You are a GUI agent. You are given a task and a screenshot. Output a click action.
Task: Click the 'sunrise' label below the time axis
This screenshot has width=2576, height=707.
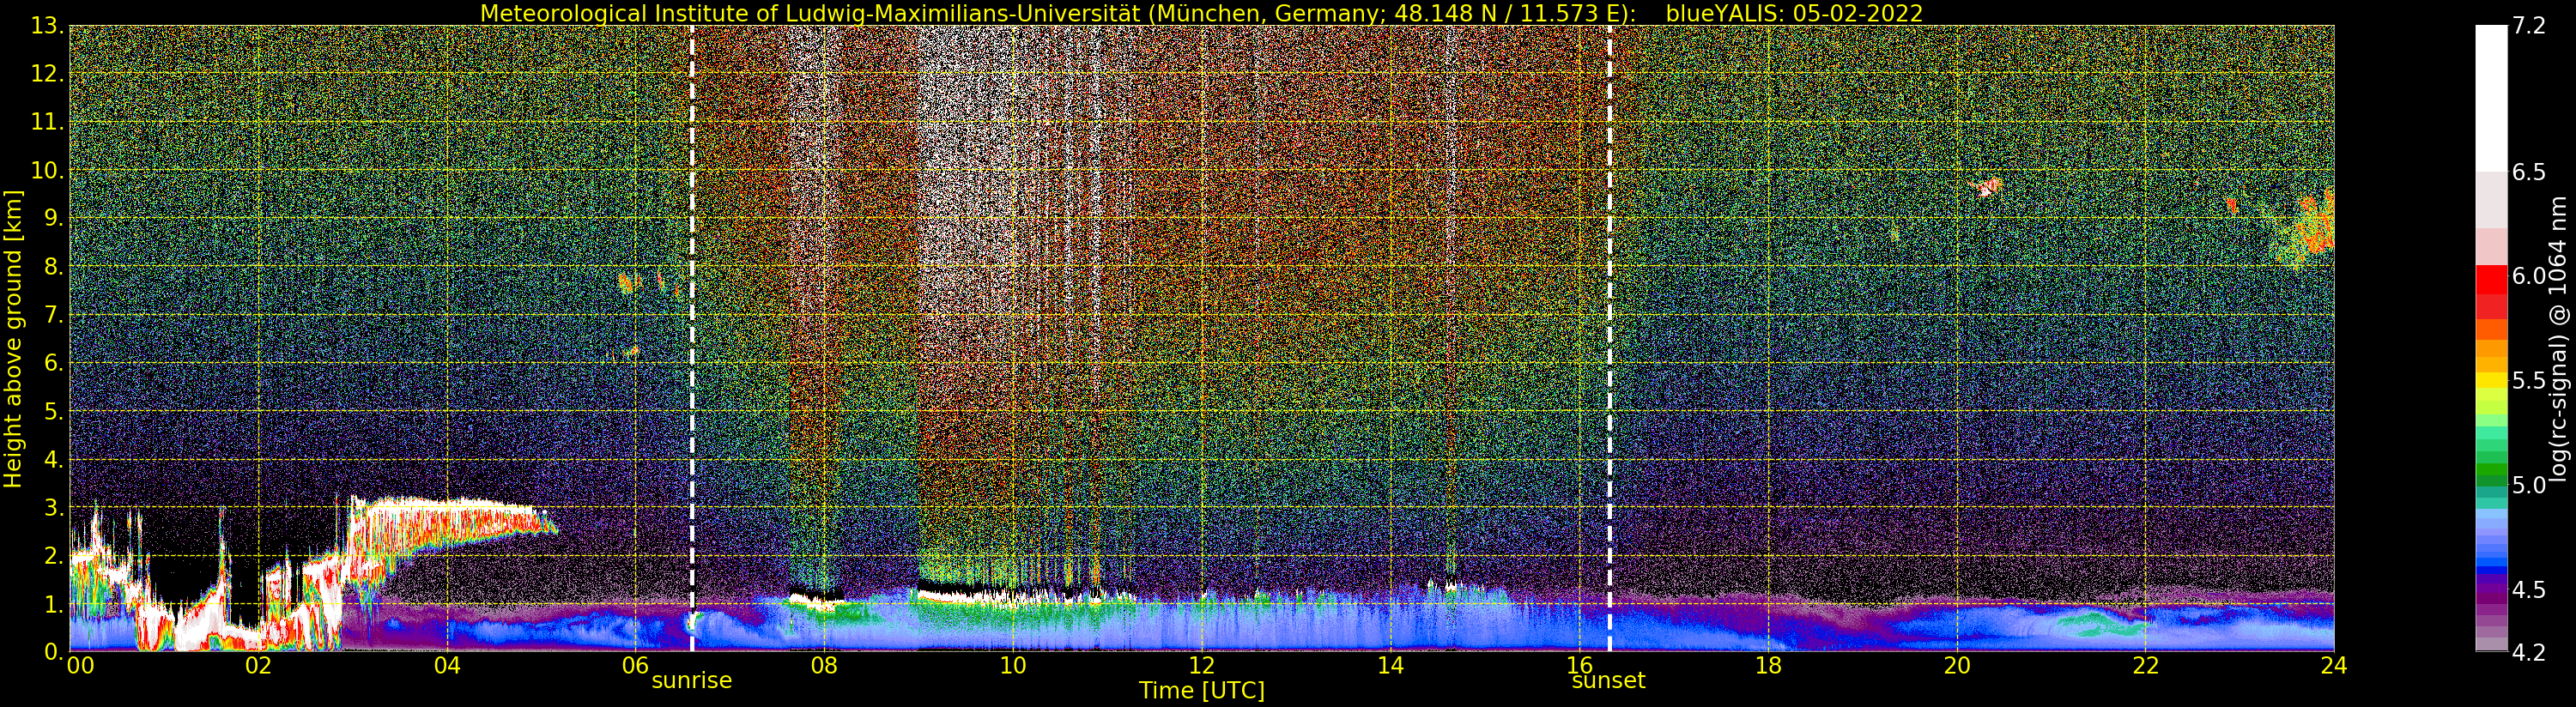tap(692, 681)
